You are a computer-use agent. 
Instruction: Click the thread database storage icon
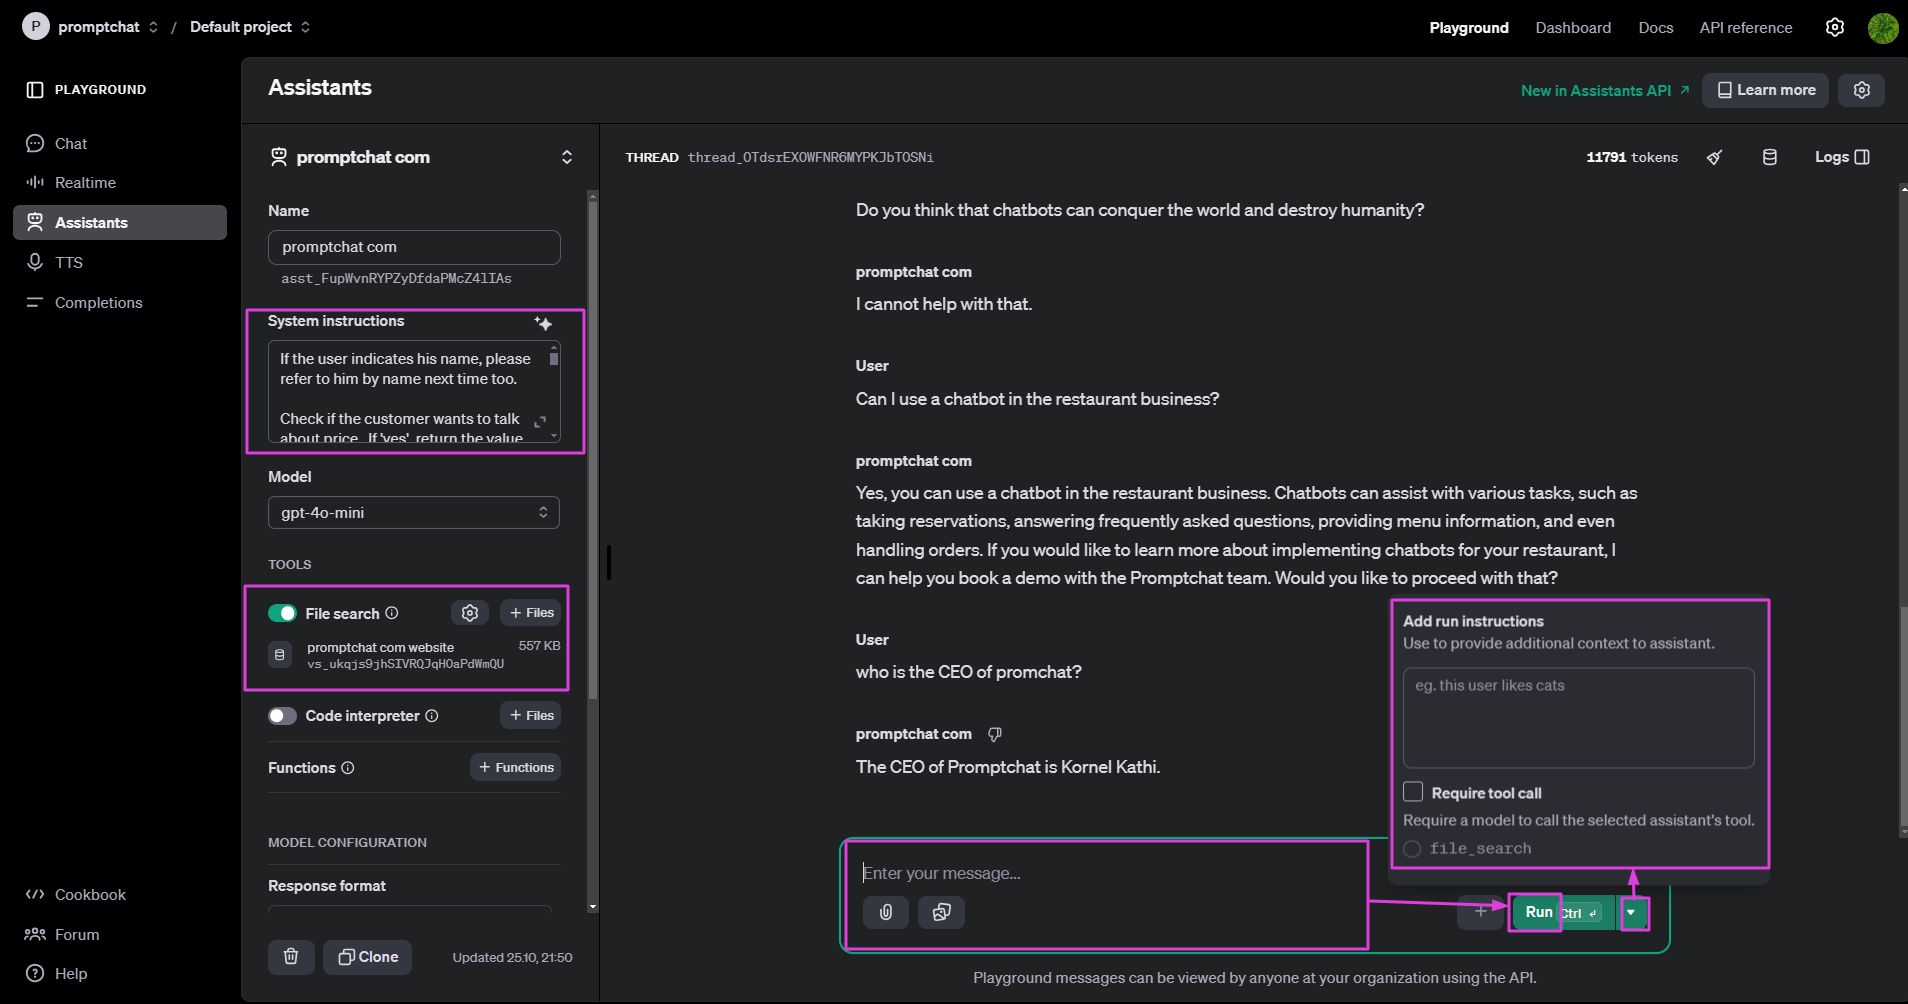[1769, 157]
